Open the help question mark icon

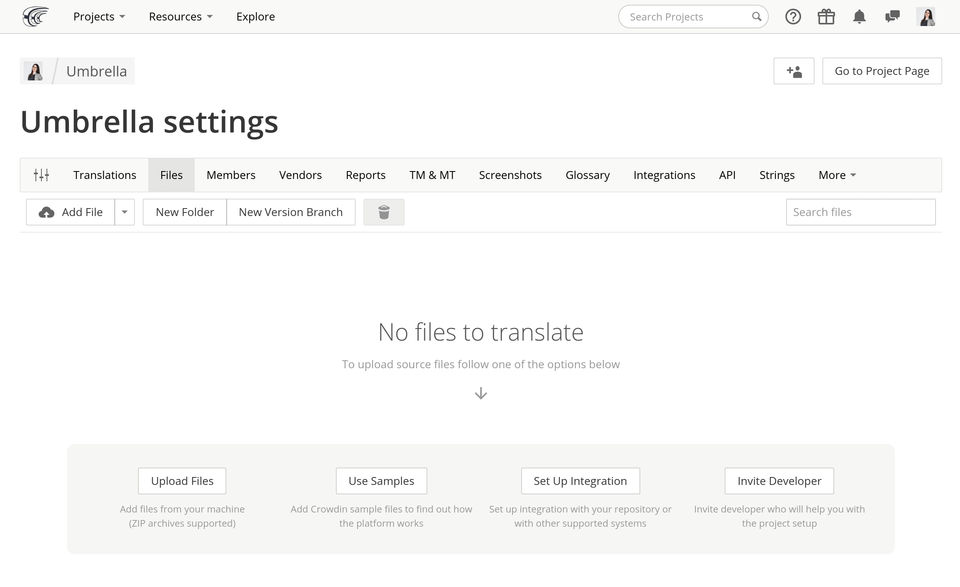pyautogui.click(x=793, y=16)
